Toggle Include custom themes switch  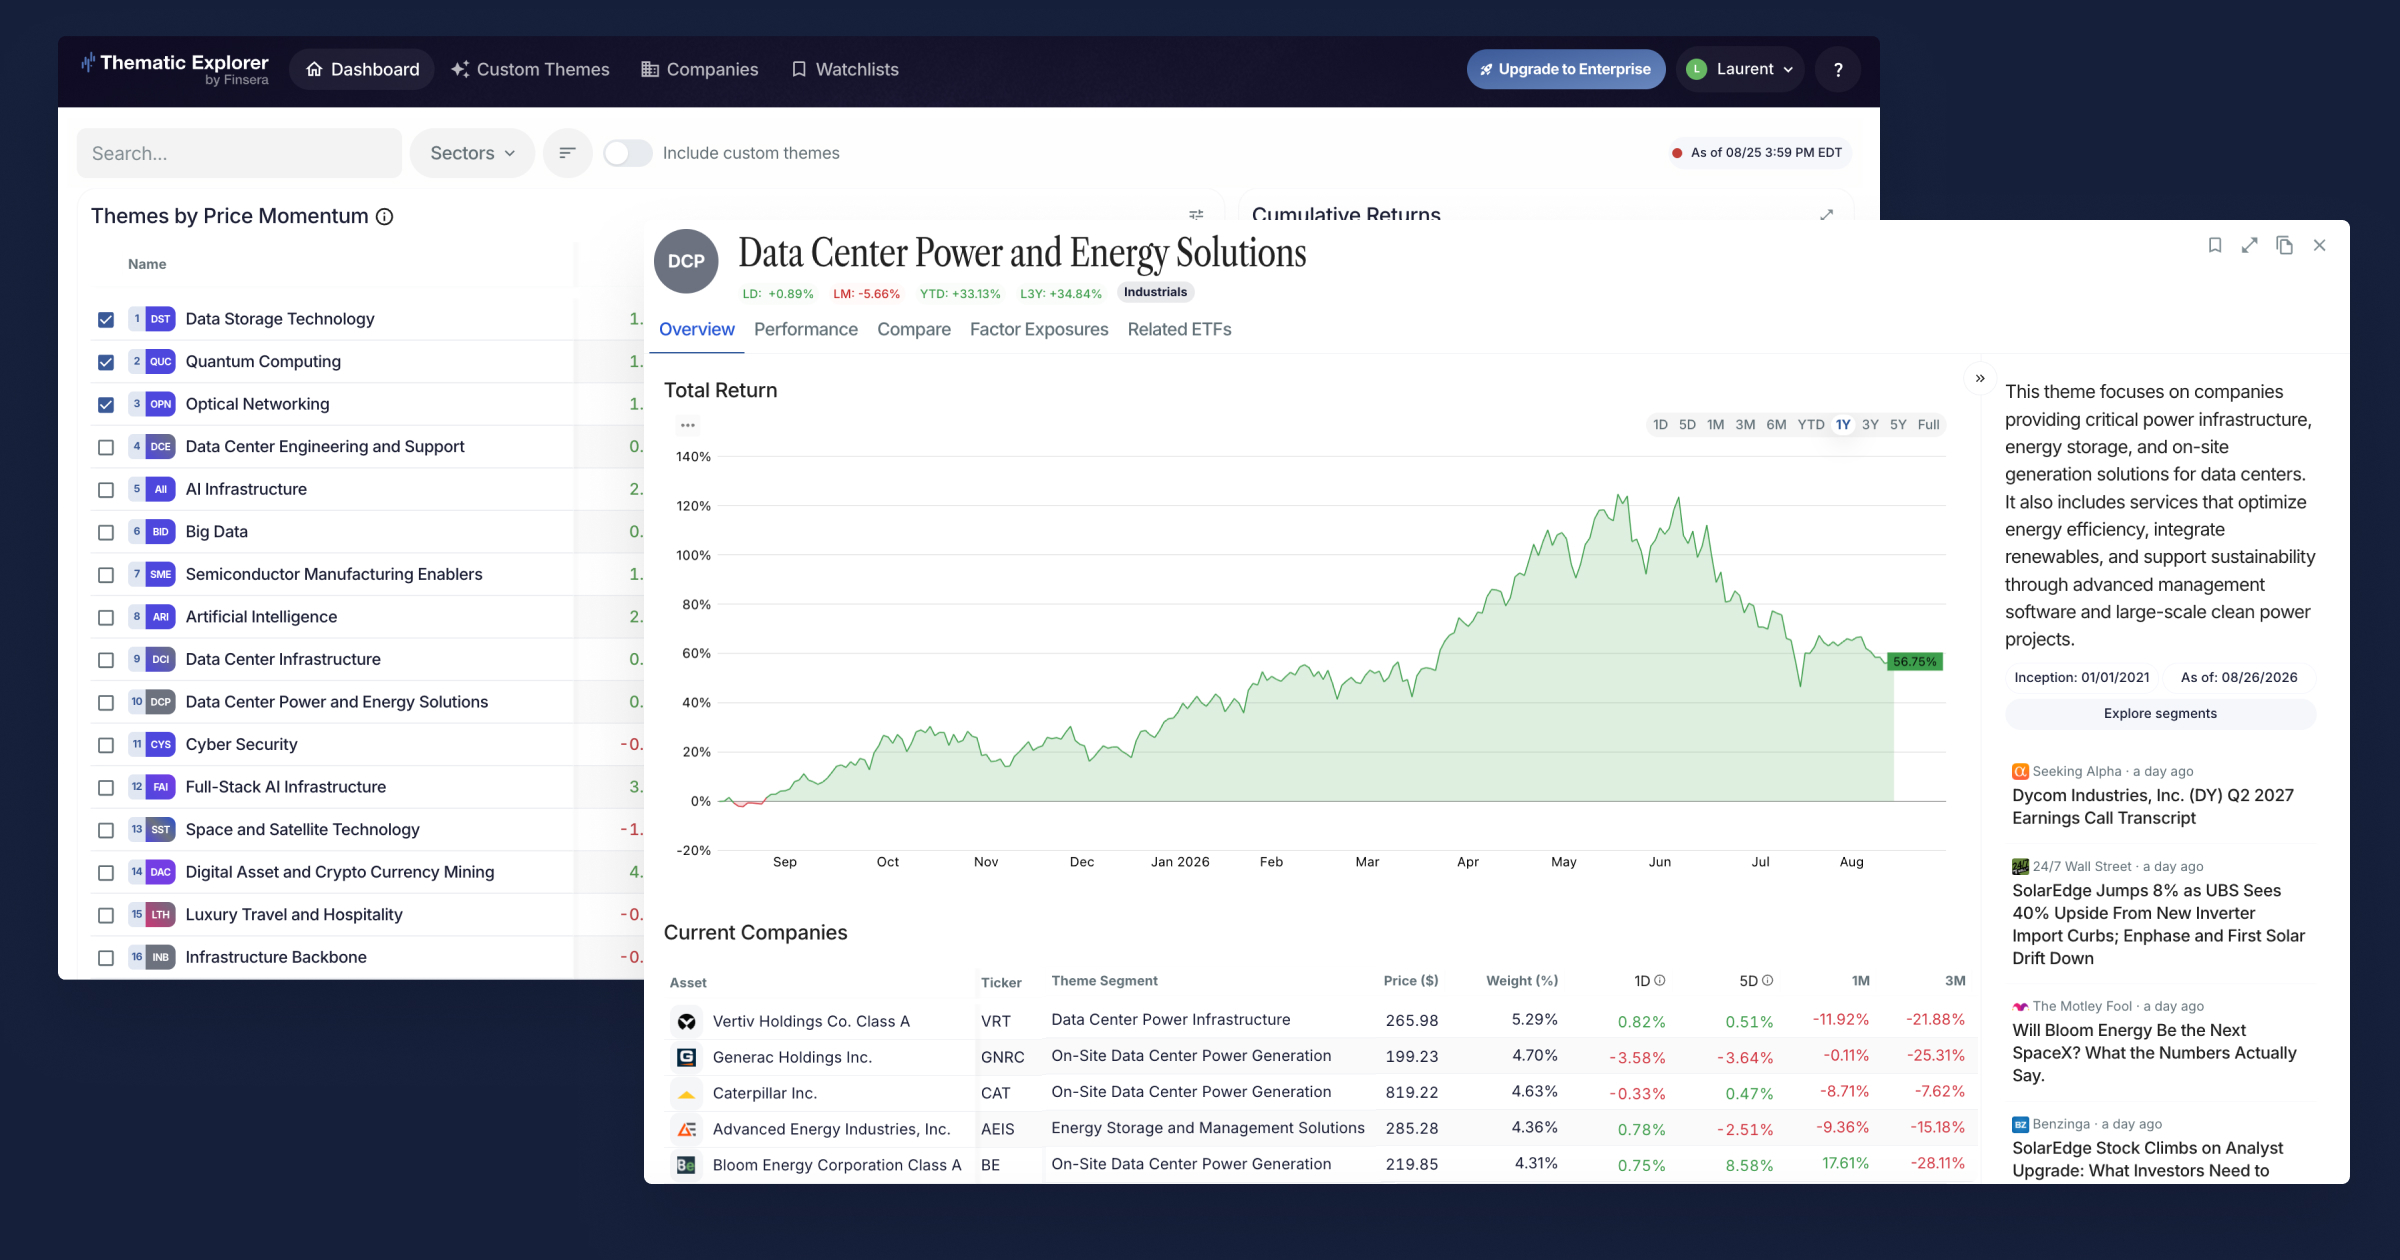pyautogui.click(x=627, y=153)
